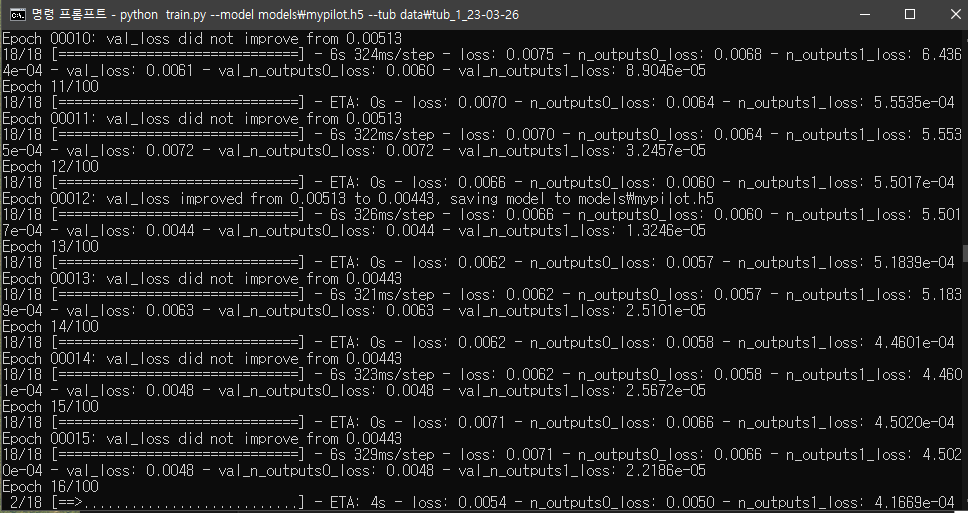Click the text 'Epoch 14/100'
Image resolution: width=968 pixels, height=513 pixels.
pos(50,327)
